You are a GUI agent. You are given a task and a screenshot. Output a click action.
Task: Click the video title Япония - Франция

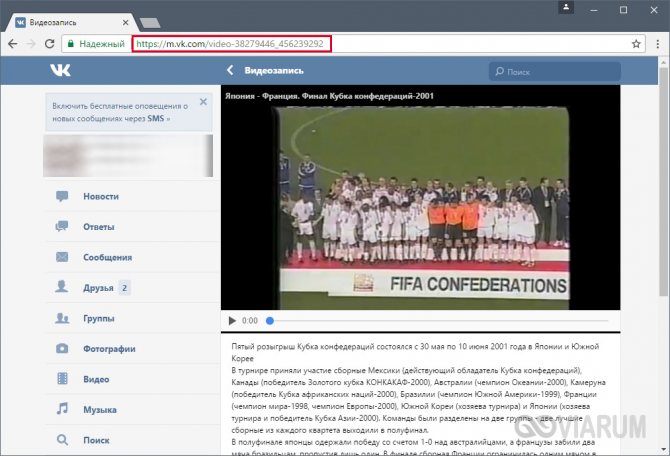(x=329, y=96)
